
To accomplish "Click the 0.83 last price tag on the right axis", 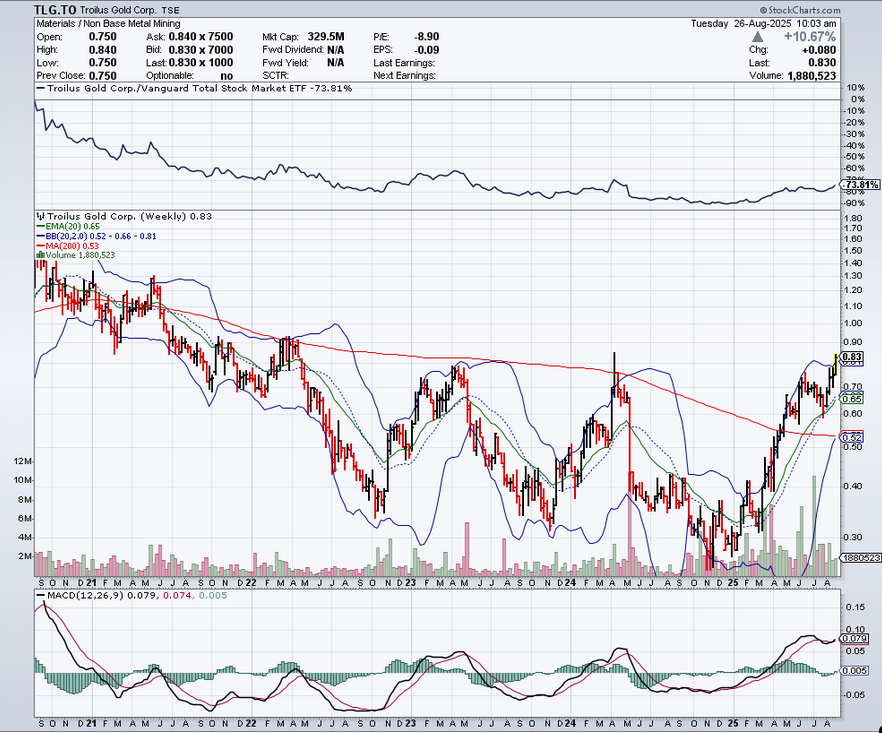I will (x=852, y=357).
